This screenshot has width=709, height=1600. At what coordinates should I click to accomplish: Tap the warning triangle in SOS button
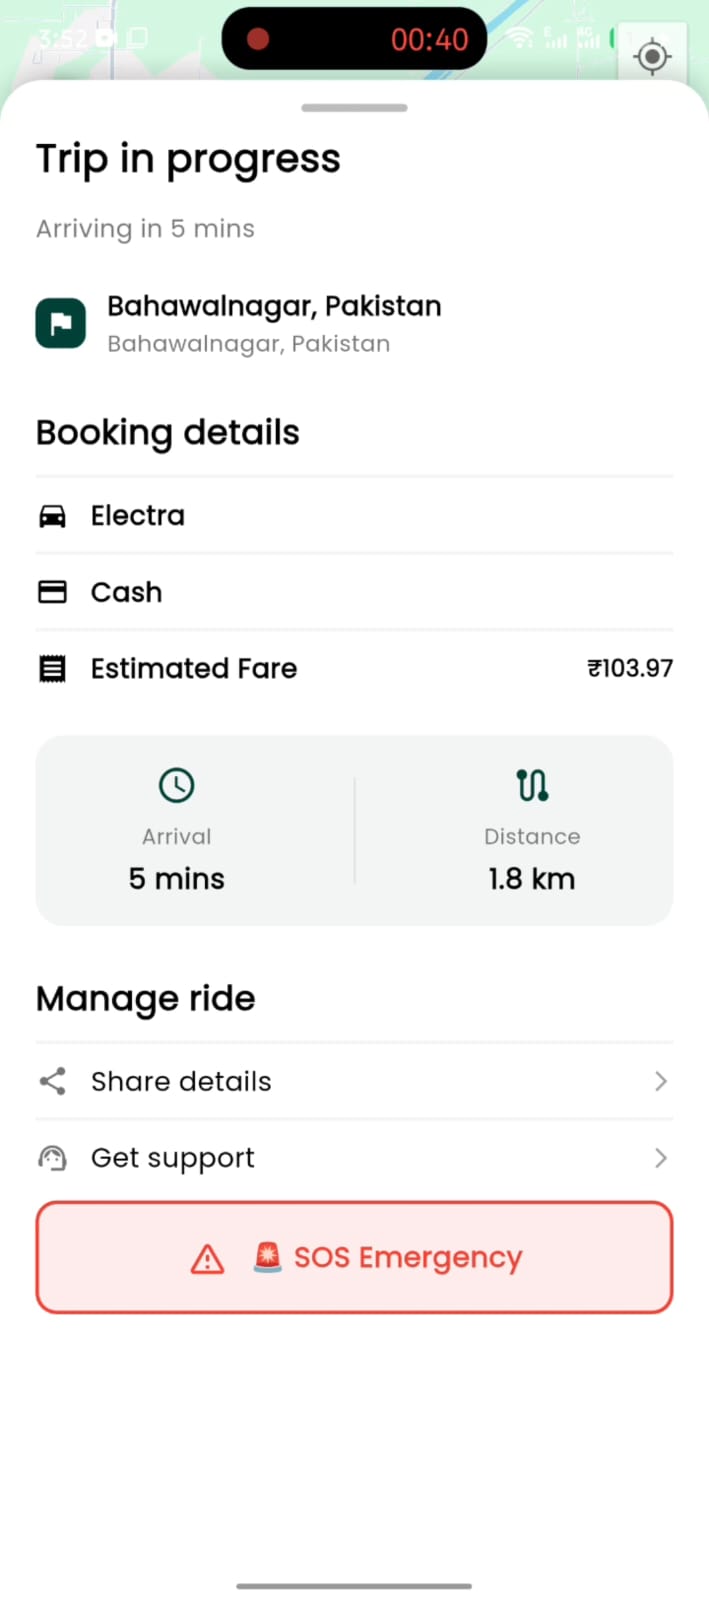coord(207,1258)
